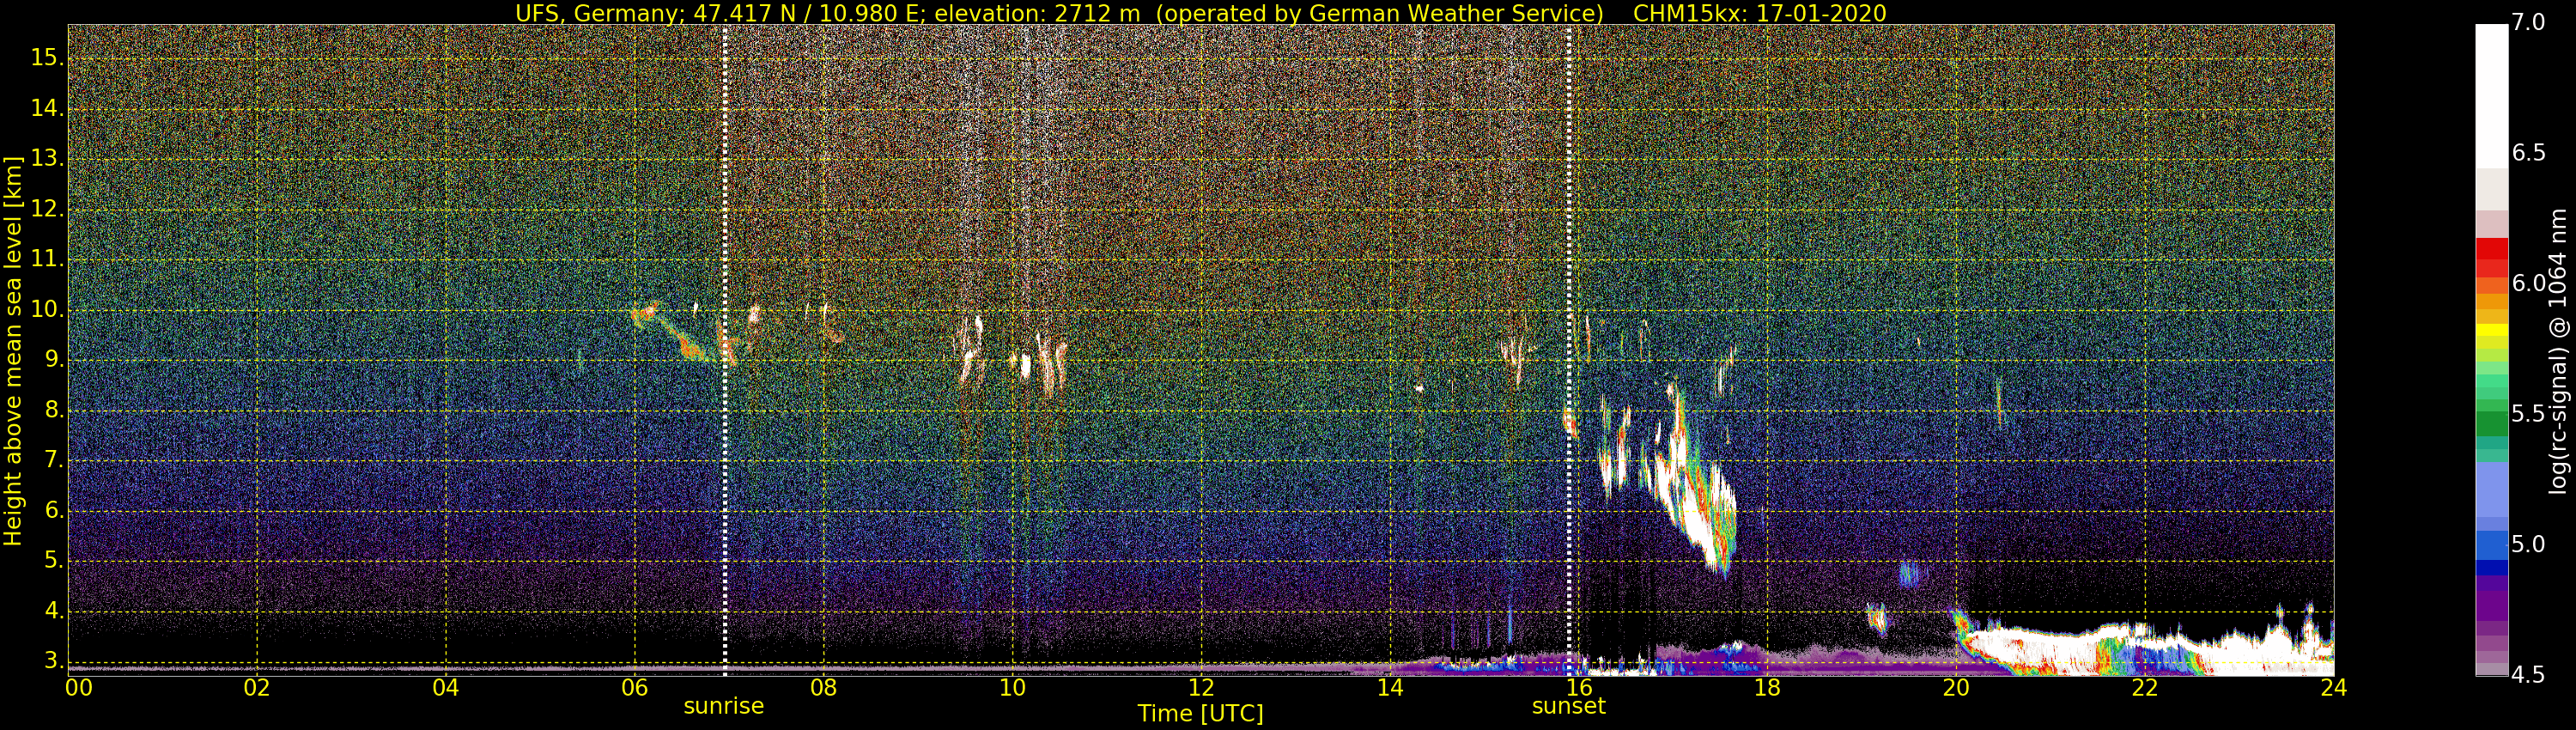The height and width of the screenshot is (730, 2576).
Task: Click the '20' time tick label
Action: 1956,688
